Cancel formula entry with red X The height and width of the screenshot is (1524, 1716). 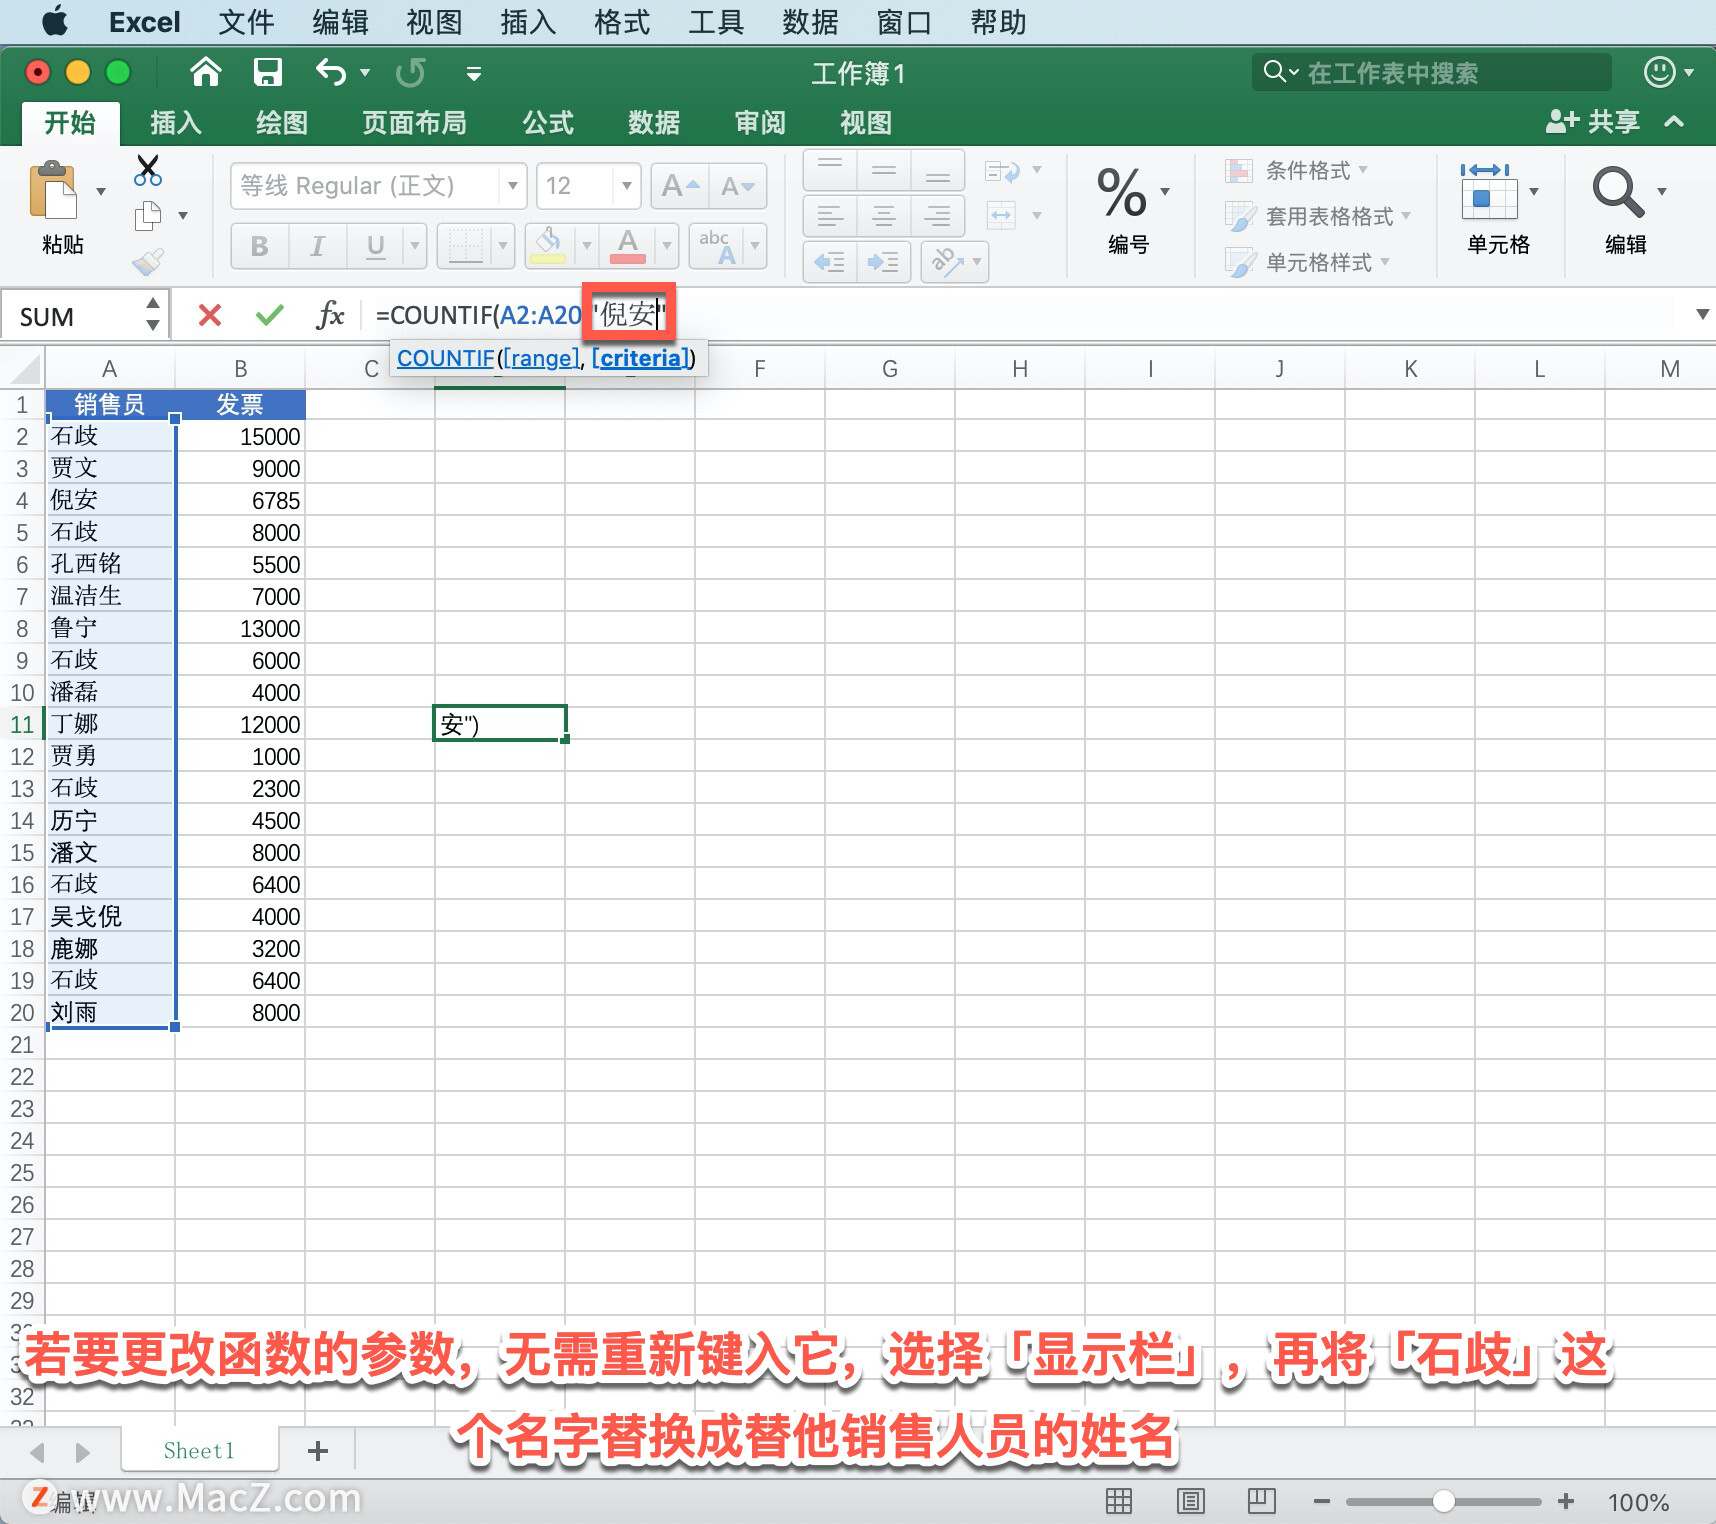pos(210,316)
